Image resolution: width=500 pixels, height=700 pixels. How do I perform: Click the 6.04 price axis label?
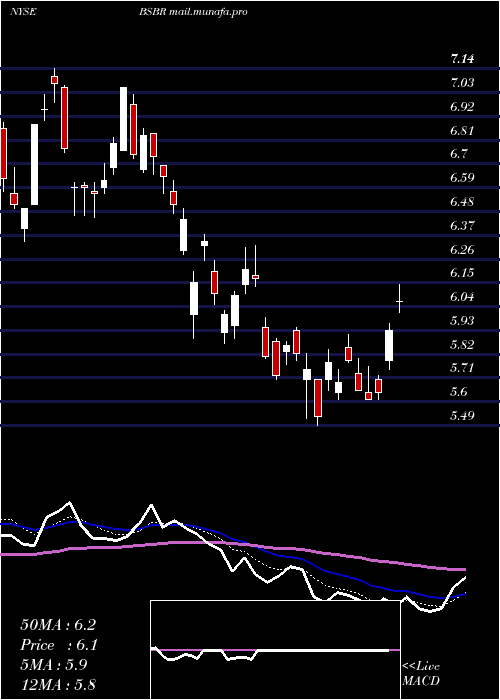click(x=462, y=297)
